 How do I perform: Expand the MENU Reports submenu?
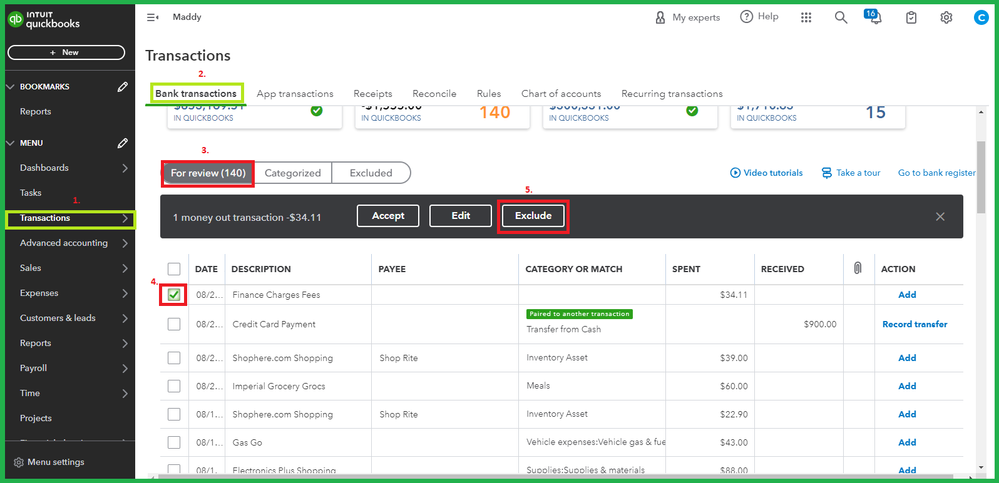pos(125,343)
